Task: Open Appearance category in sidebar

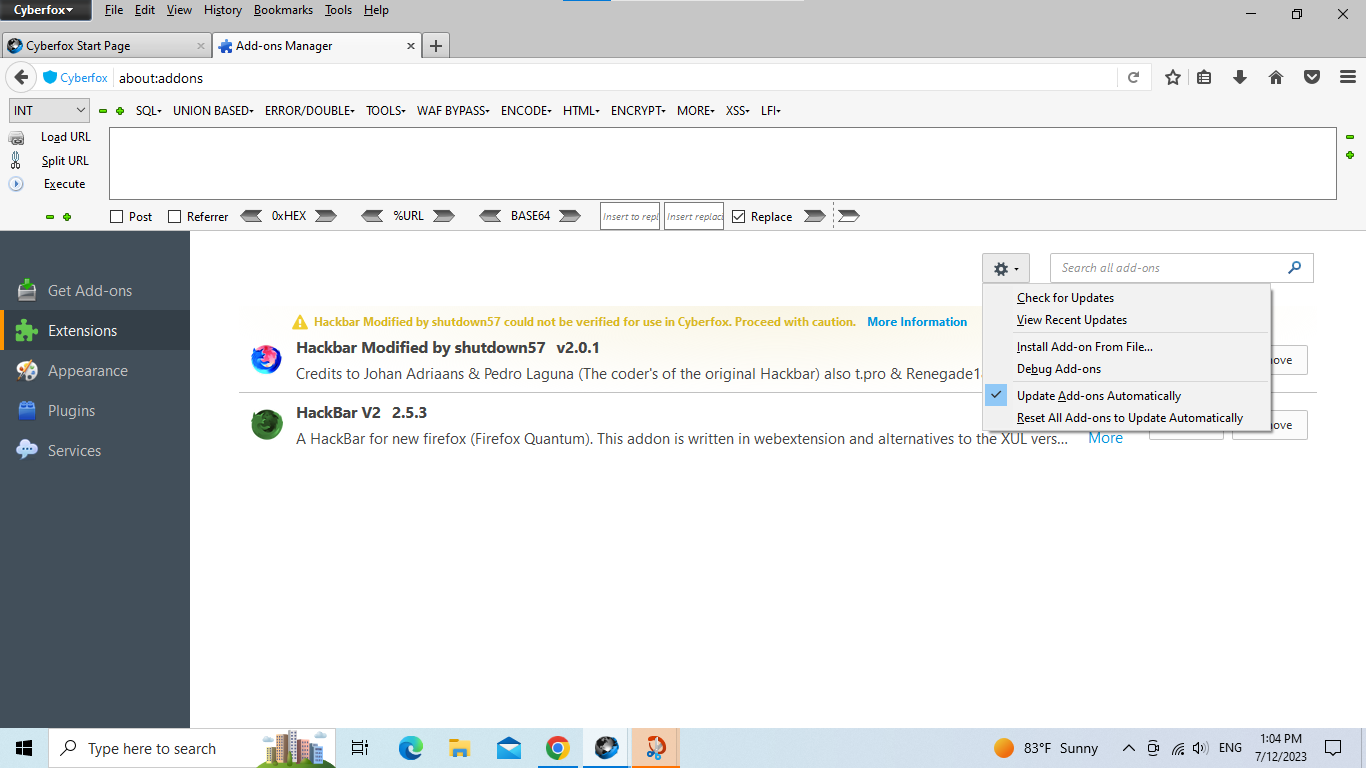Action: [x=95, y=370]
